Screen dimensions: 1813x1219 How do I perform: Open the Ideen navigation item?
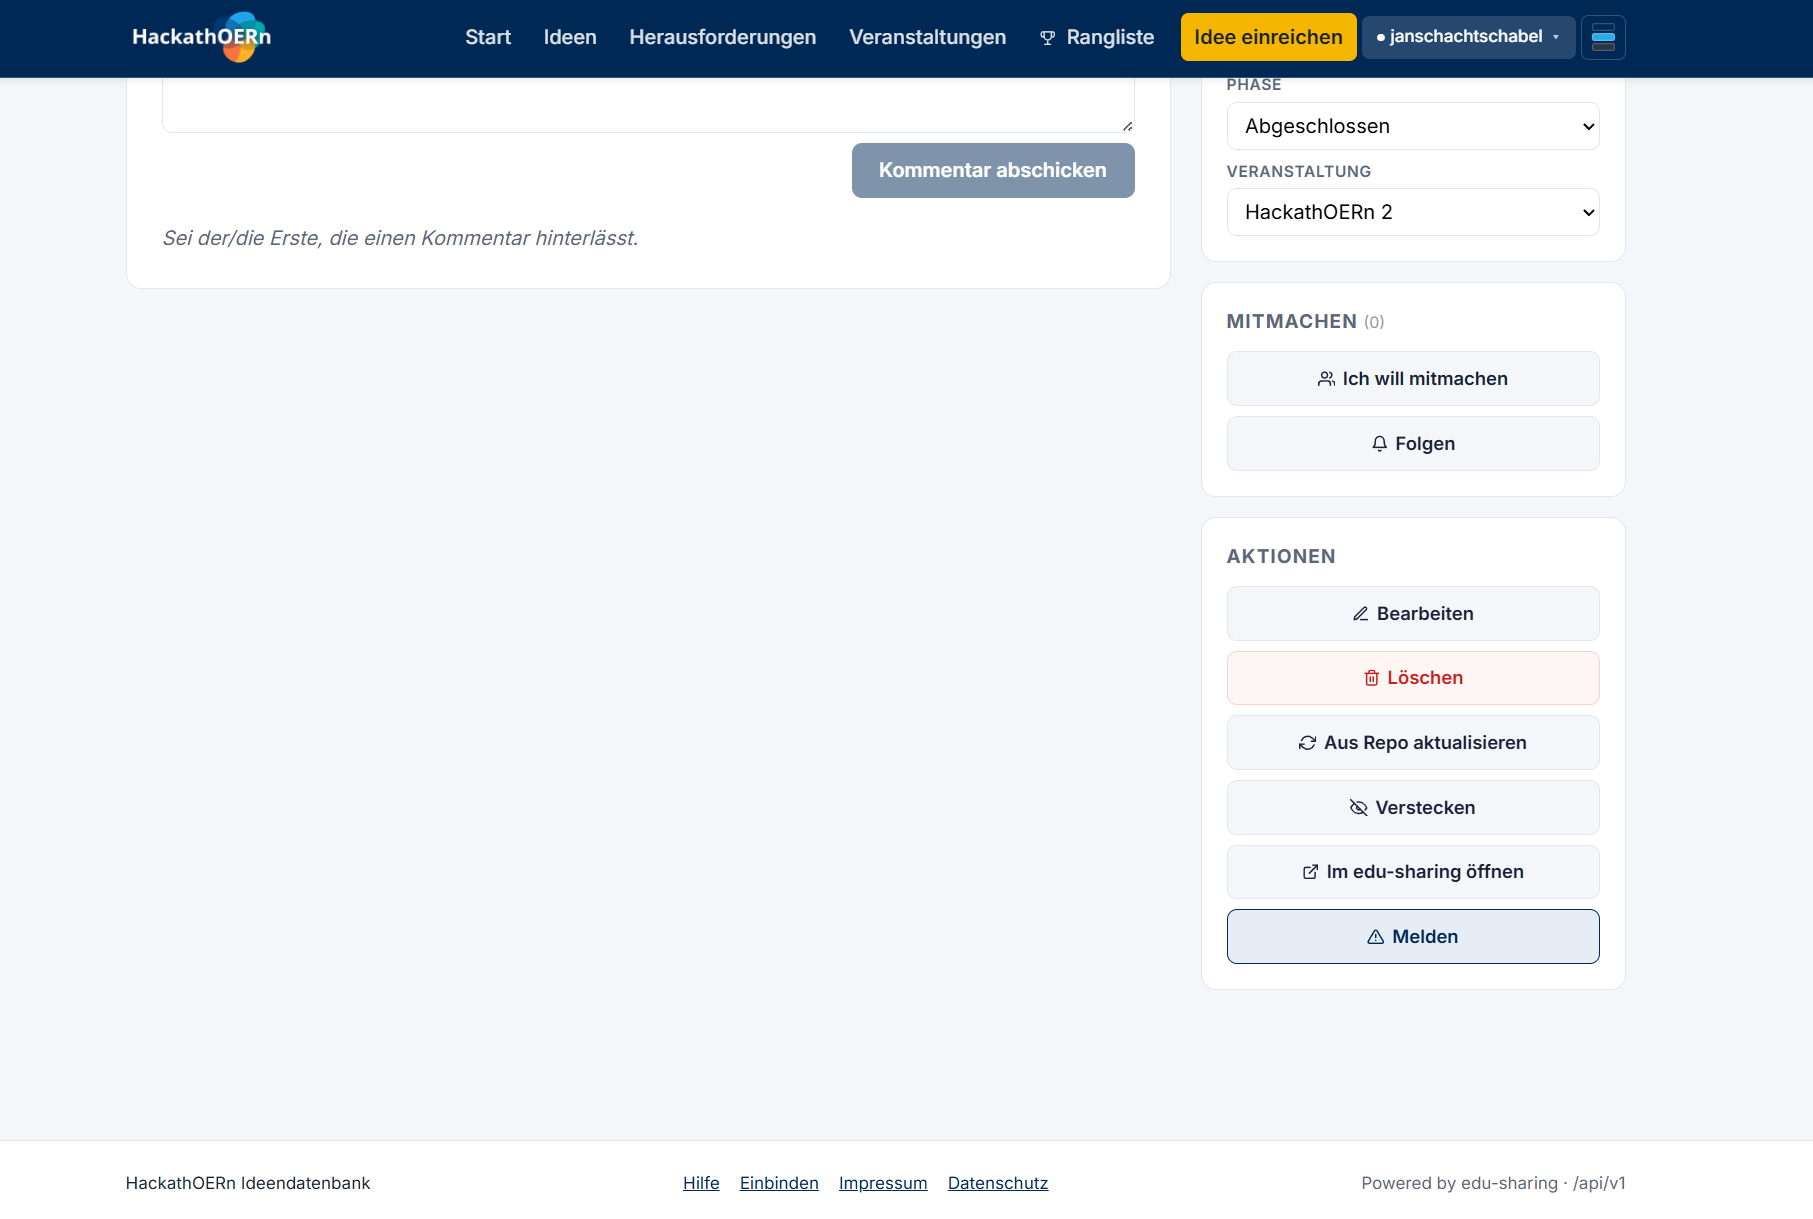[570, 37]
